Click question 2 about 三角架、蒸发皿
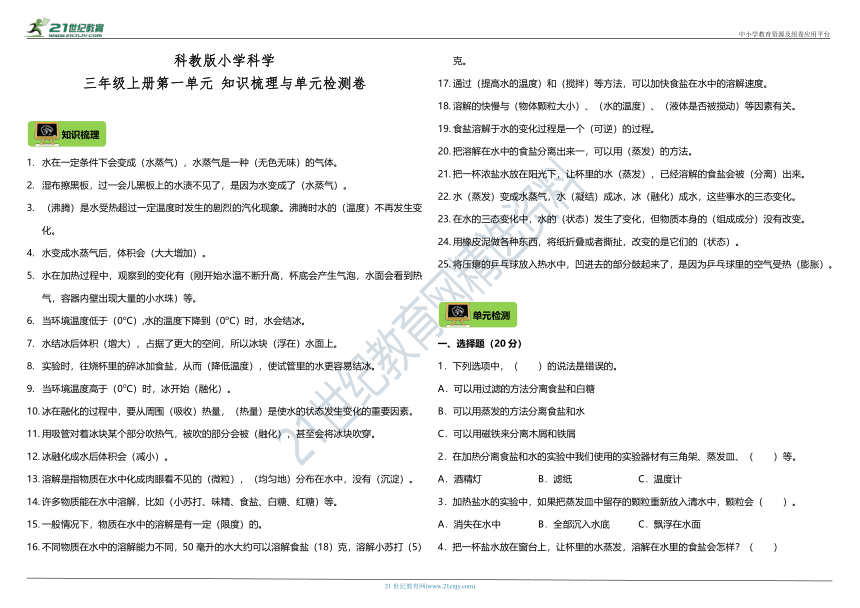Screen dimensions: 860x608 [x=617, y=457]
